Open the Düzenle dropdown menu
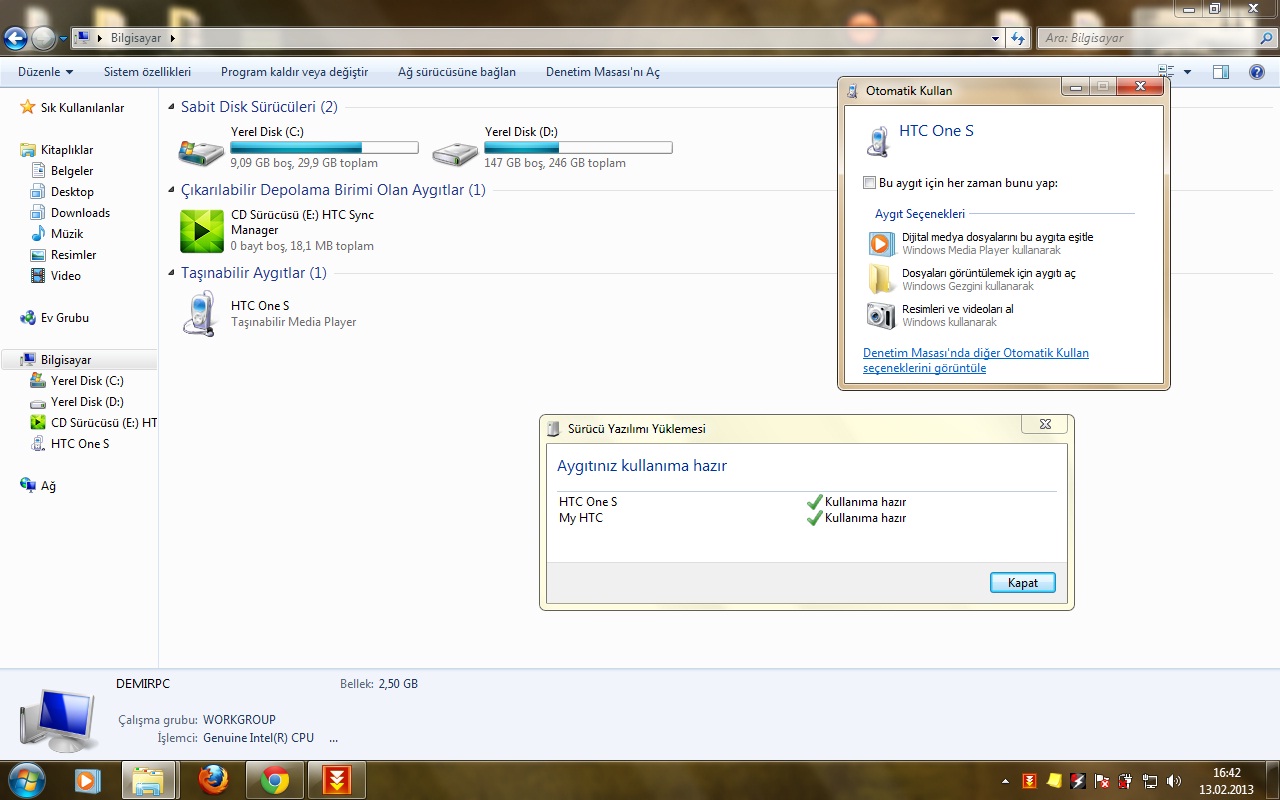Screen dimensions: 1280x800 point(46,72)
